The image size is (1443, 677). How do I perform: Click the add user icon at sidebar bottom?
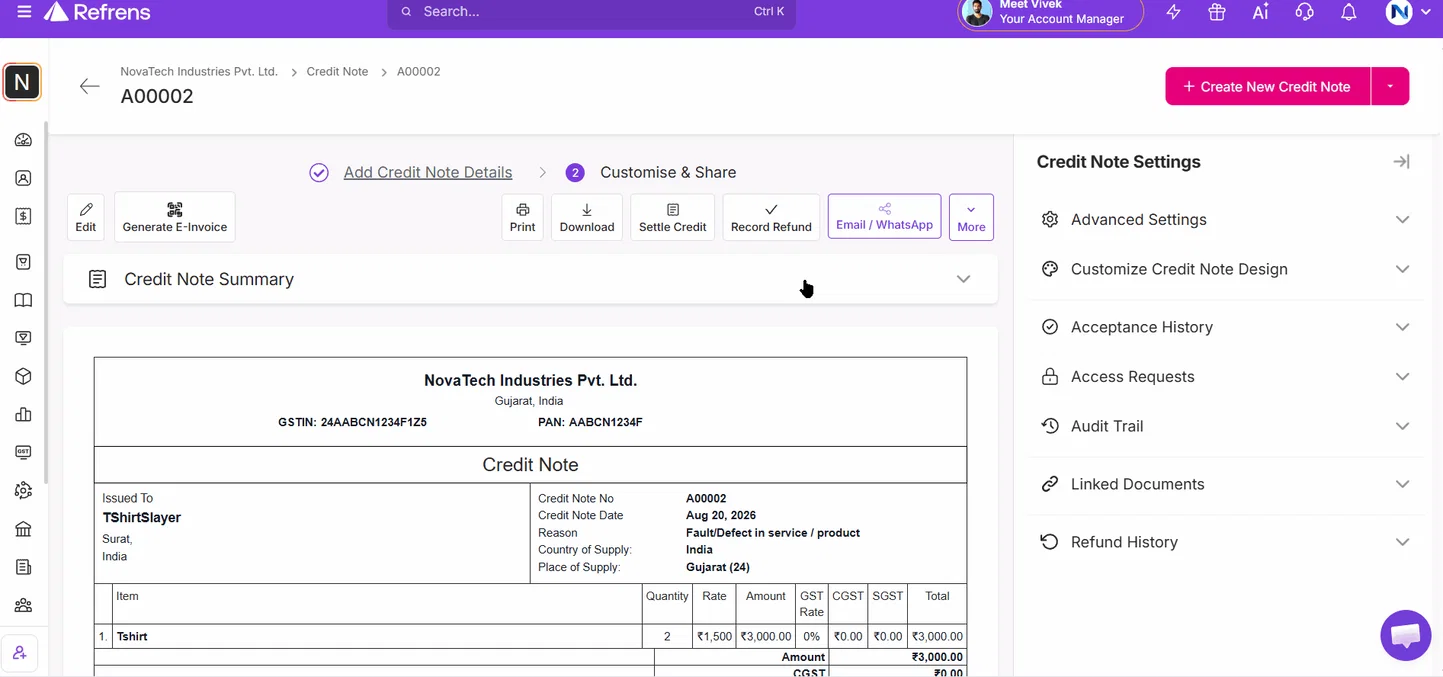coord(19,654)
